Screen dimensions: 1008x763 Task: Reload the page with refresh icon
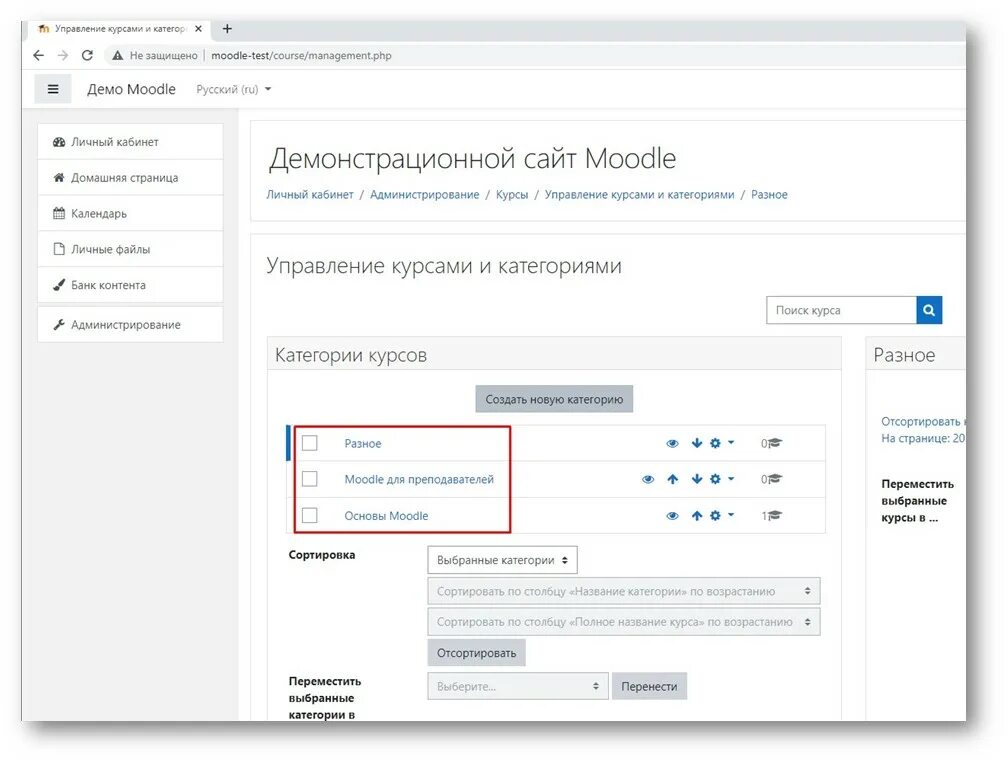point(87,55)
